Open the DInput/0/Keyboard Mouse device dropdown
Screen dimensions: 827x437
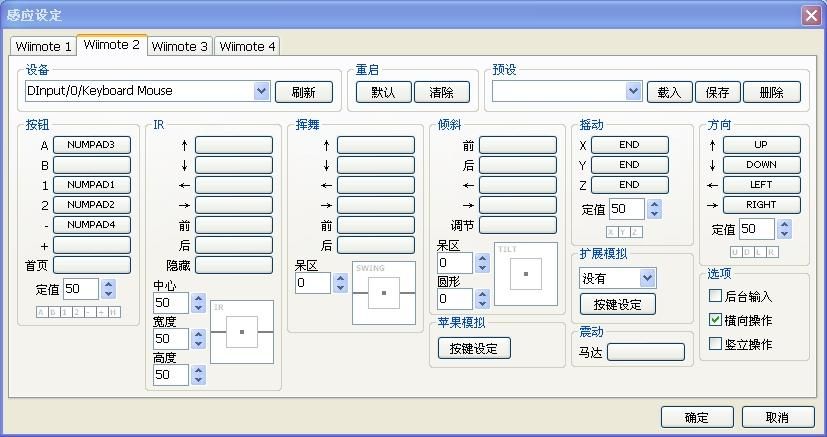[x=262, y=91]
